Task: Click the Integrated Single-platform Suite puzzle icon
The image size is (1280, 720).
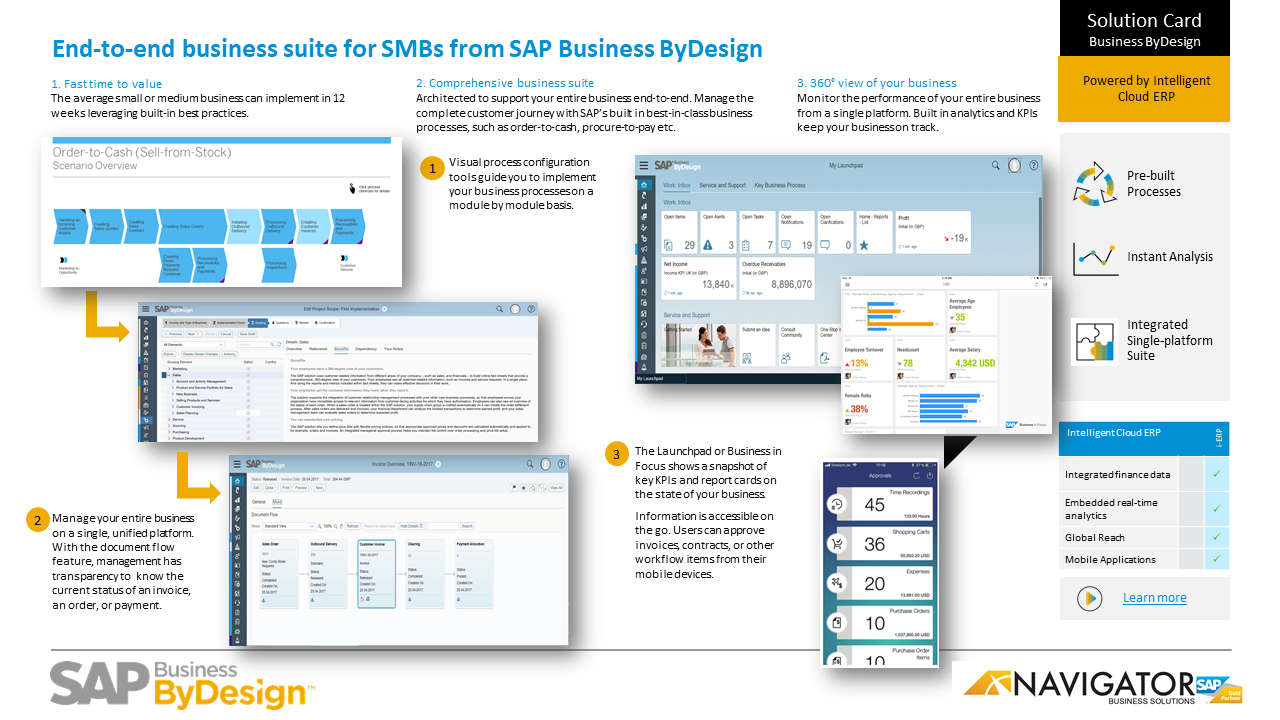Action: (x=1094, y=340)
